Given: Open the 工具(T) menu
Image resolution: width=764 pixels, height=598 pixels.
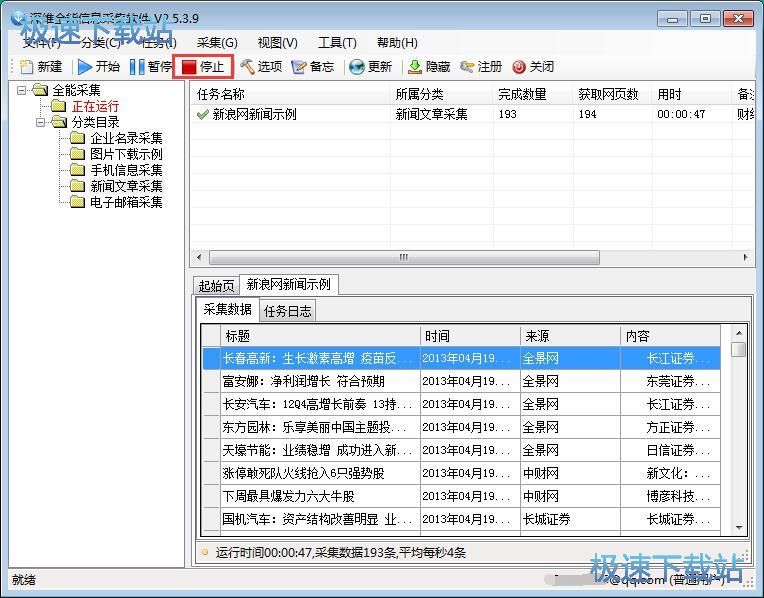Looking at the screenshot, I should [337, 43].
